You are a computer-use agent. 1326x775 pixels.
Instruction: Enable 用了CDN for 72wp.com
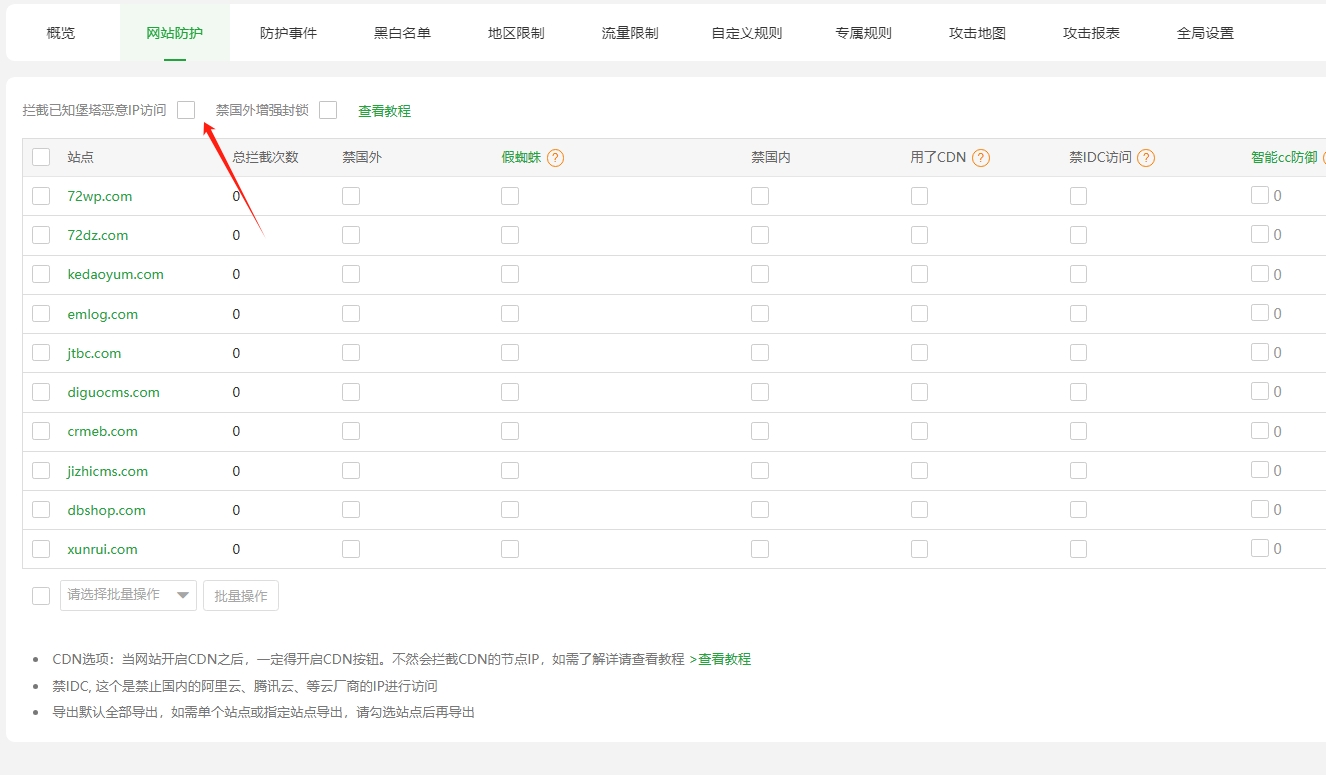919,196
